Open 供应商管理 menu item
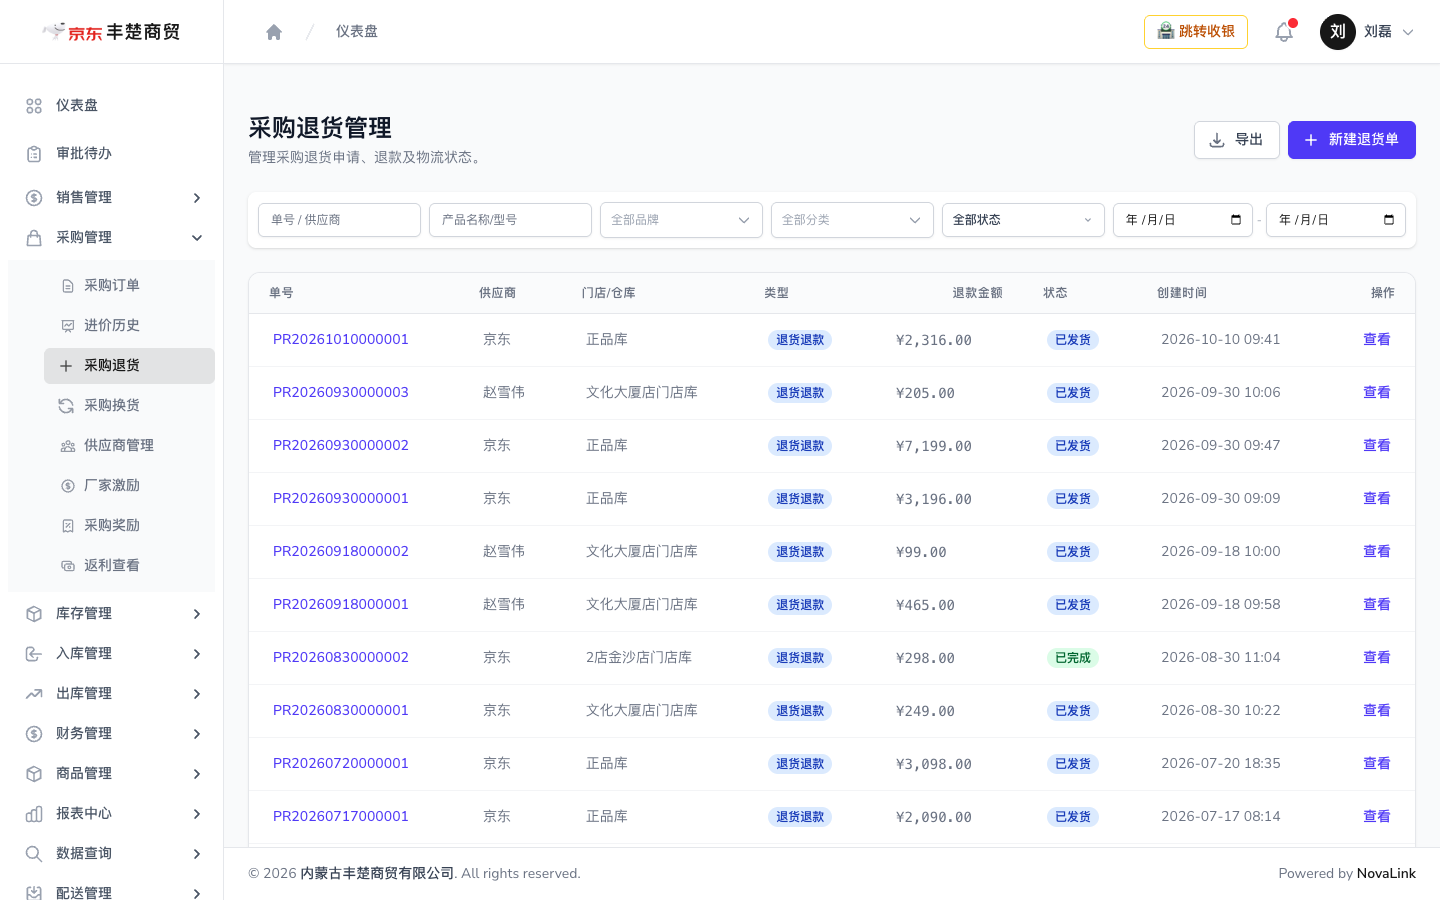 click(129, 446)
